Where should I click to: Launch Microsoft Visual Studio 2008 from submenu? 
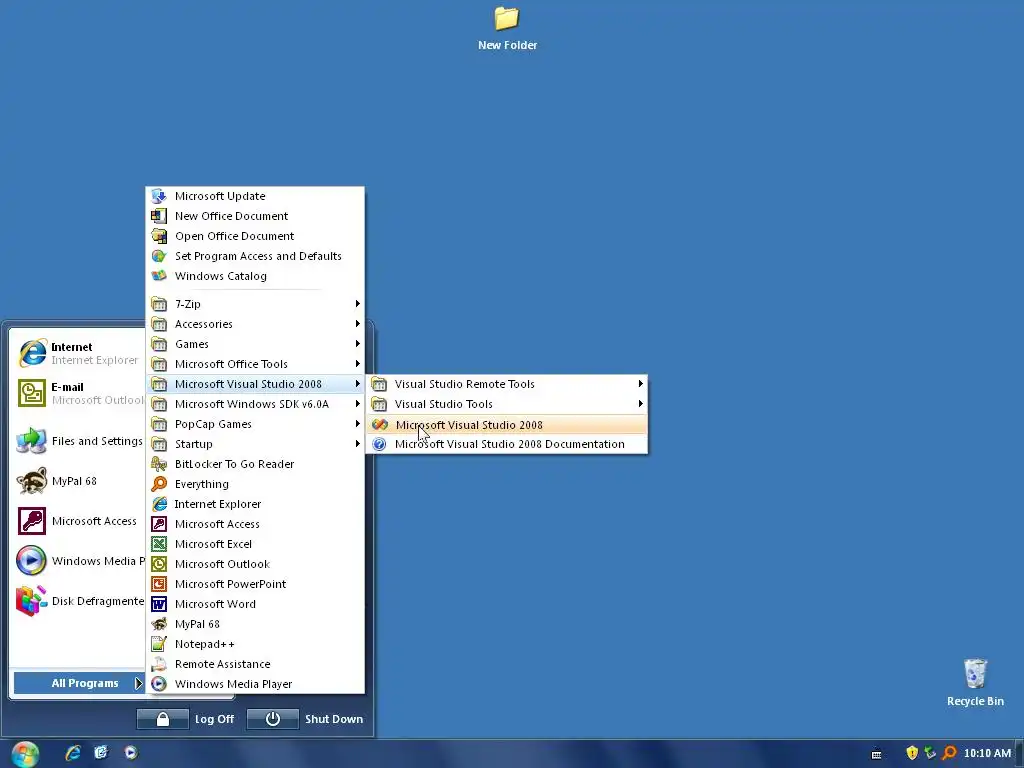(507, 424)
